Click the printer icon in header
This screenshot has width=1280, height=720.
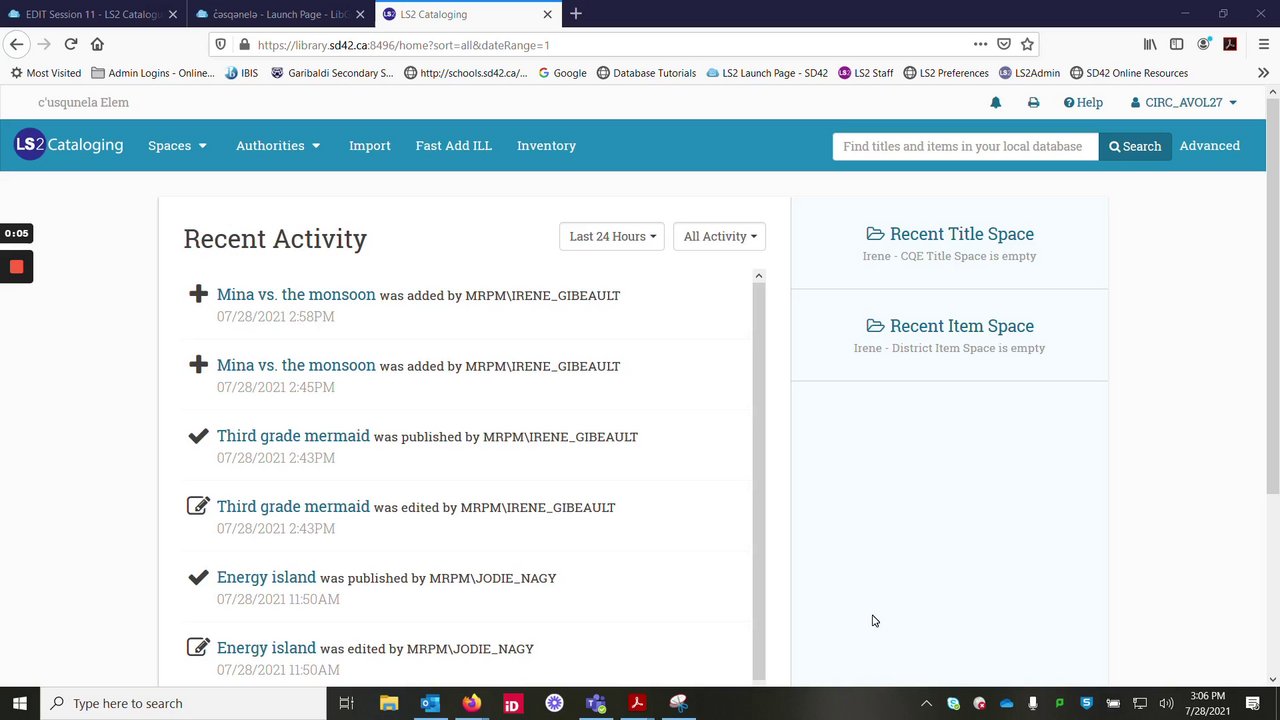click(x=1033, y=103)
